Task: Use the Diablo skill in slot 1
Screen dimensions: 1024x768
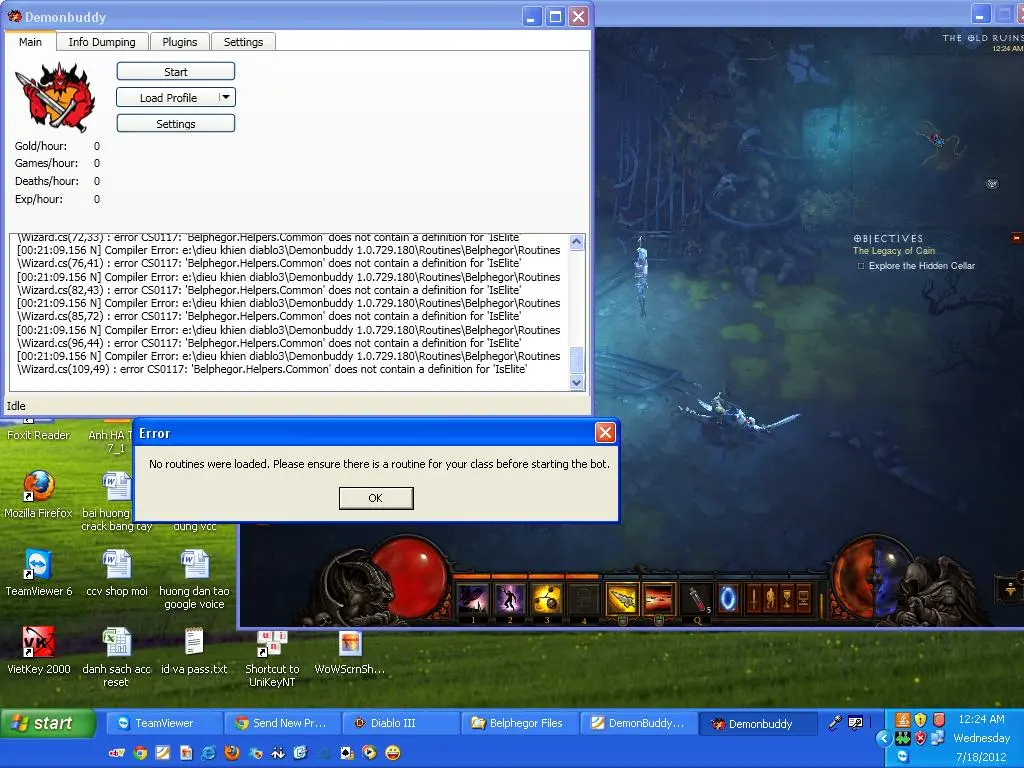Action: [x=473, y=598]
